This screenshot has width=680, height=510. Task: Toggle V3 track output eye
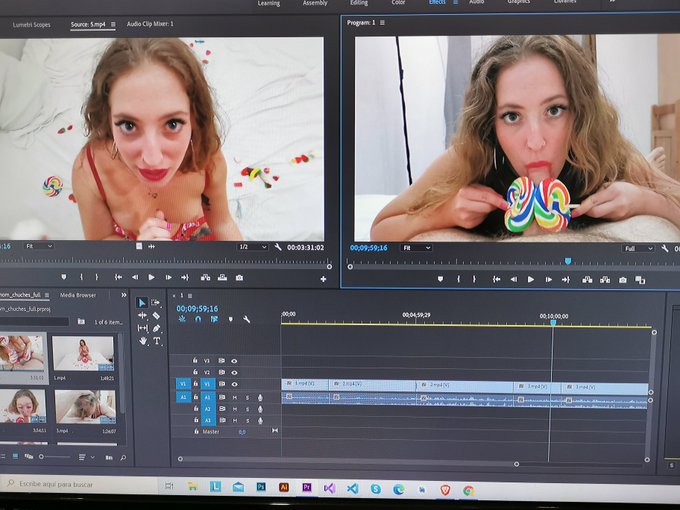[x=234, y=361]
